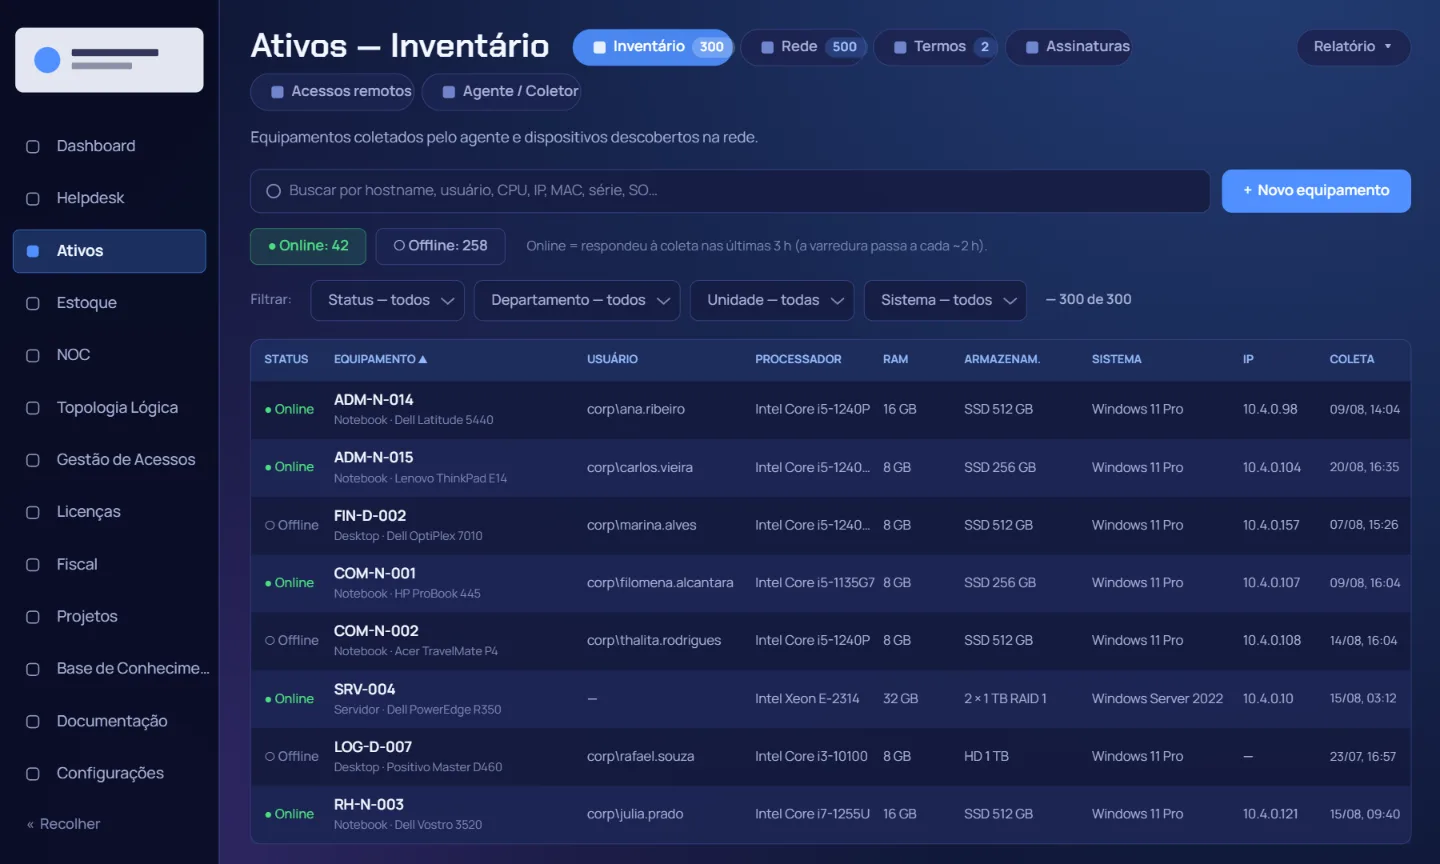Click the company logo at sidebar top
The width and height of the screenshot is (1440, 864).
tap(109, 60)
